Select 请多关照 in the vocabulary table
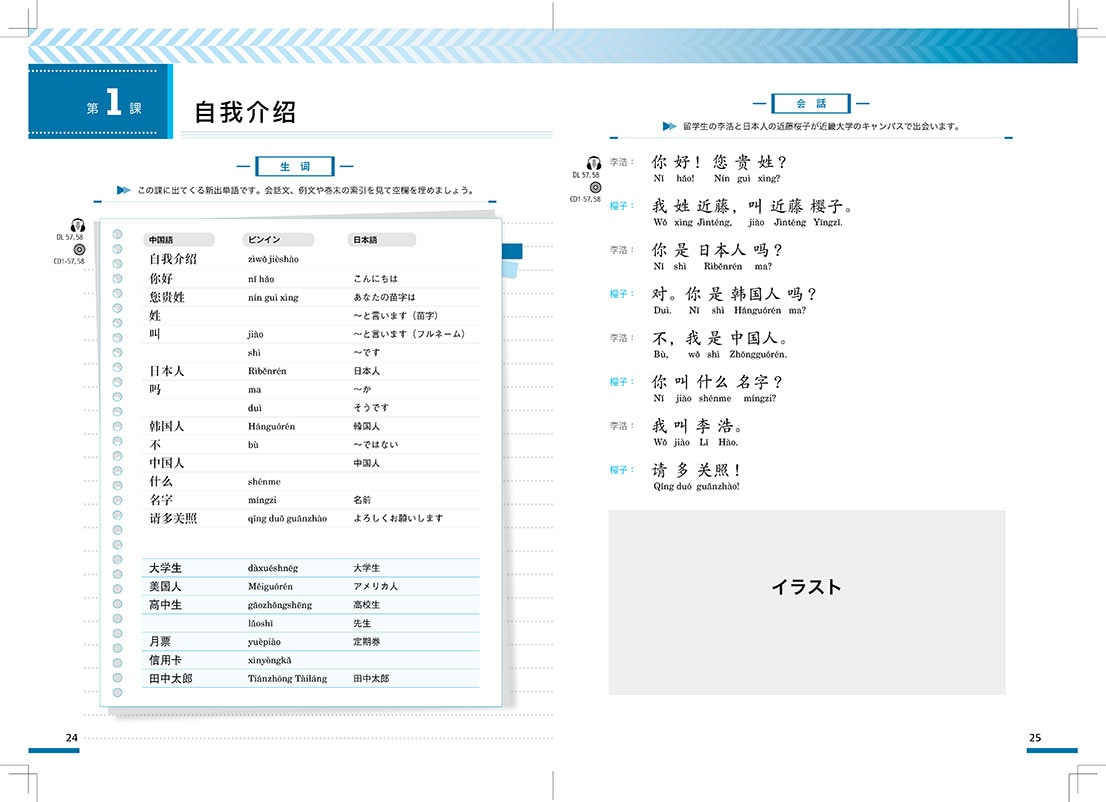The width and height of the screenshot is (1106, 802). tap(173, 518)
